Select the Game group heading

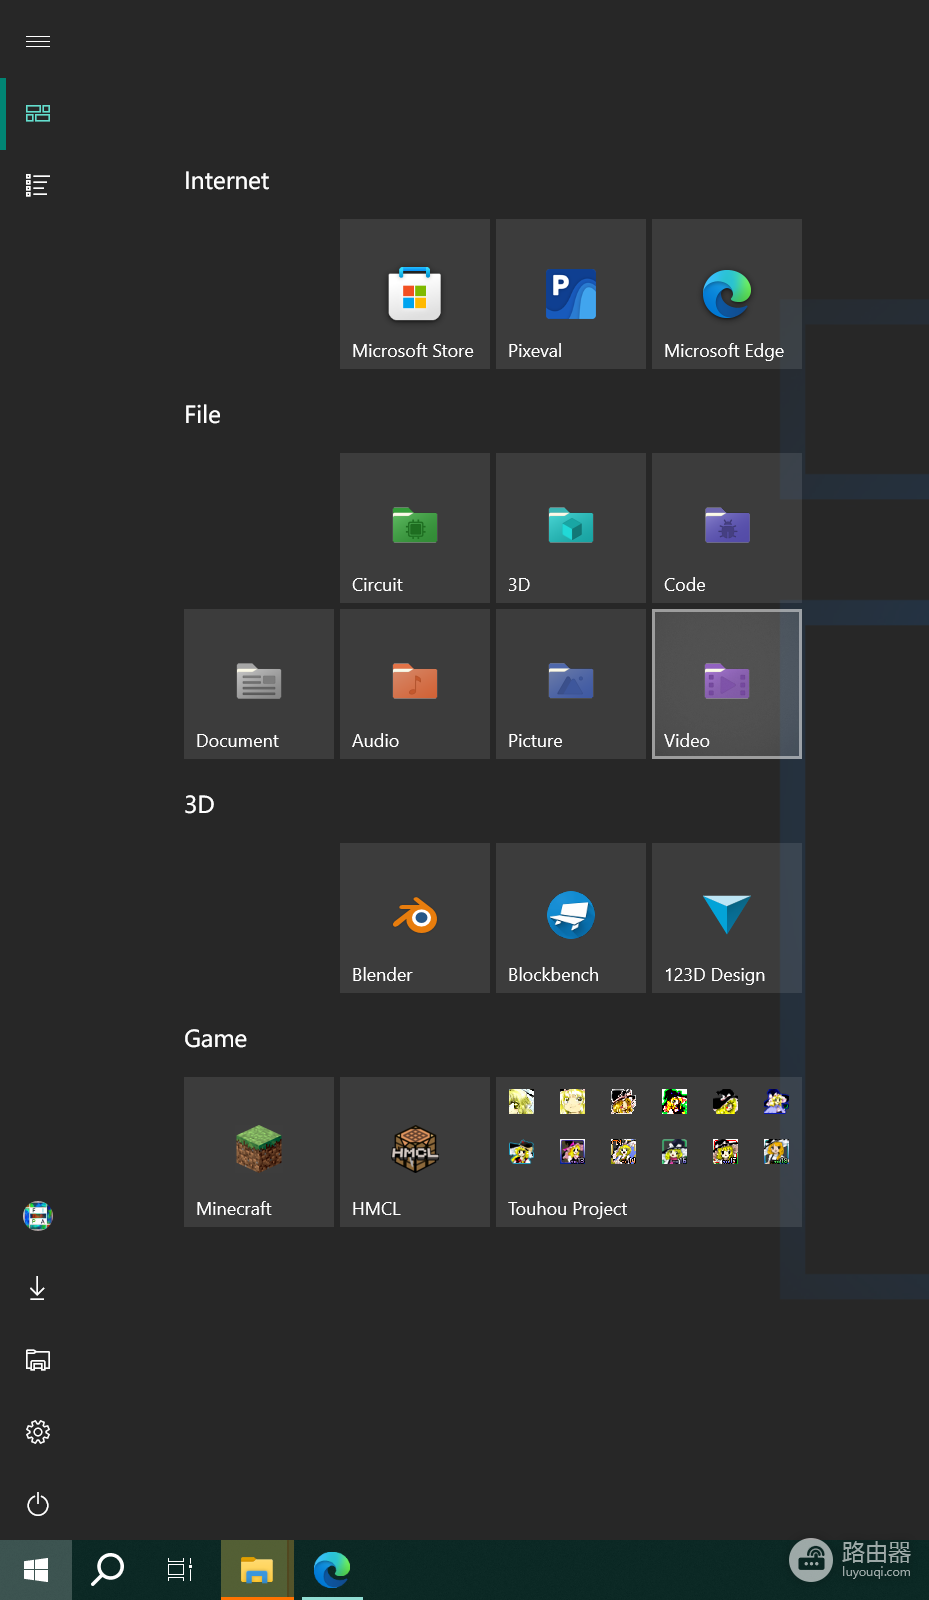[x=215, y=1039]
